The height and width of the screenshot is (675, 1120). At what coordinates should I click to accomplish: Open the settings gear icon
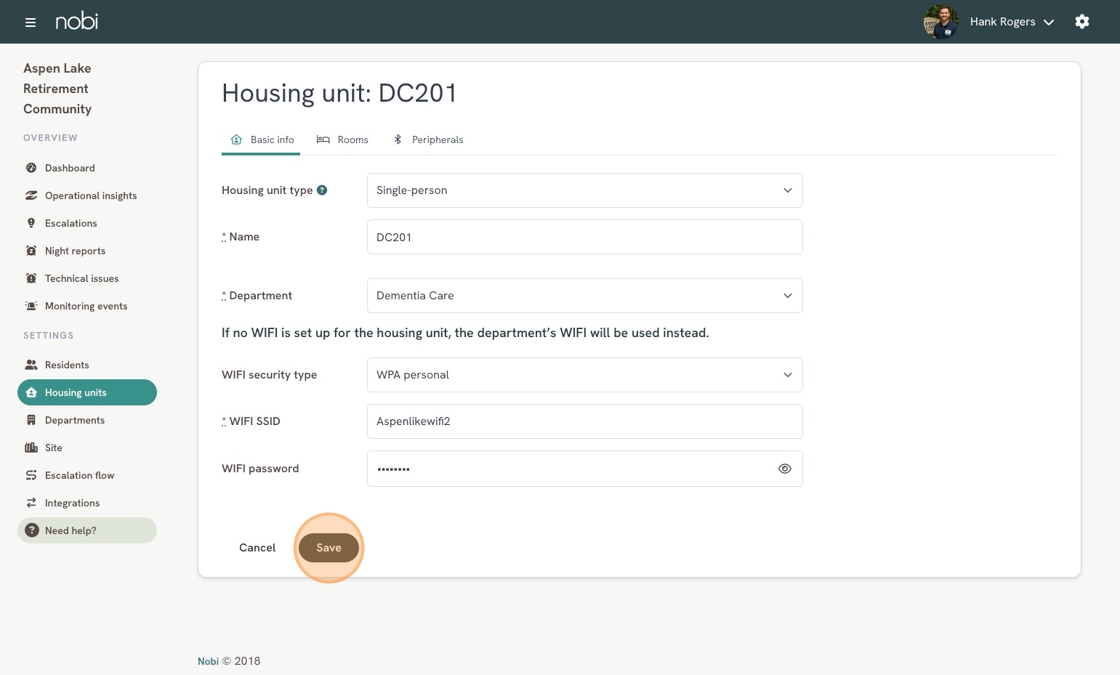click(1082, 22)
